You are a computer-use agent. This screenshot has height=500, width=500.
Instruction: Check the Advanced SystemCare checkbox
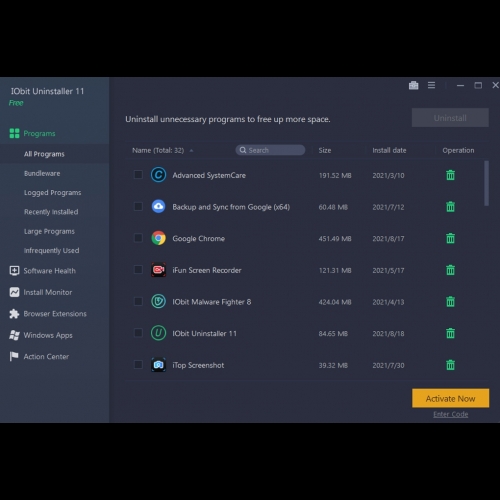coord(138,174)
